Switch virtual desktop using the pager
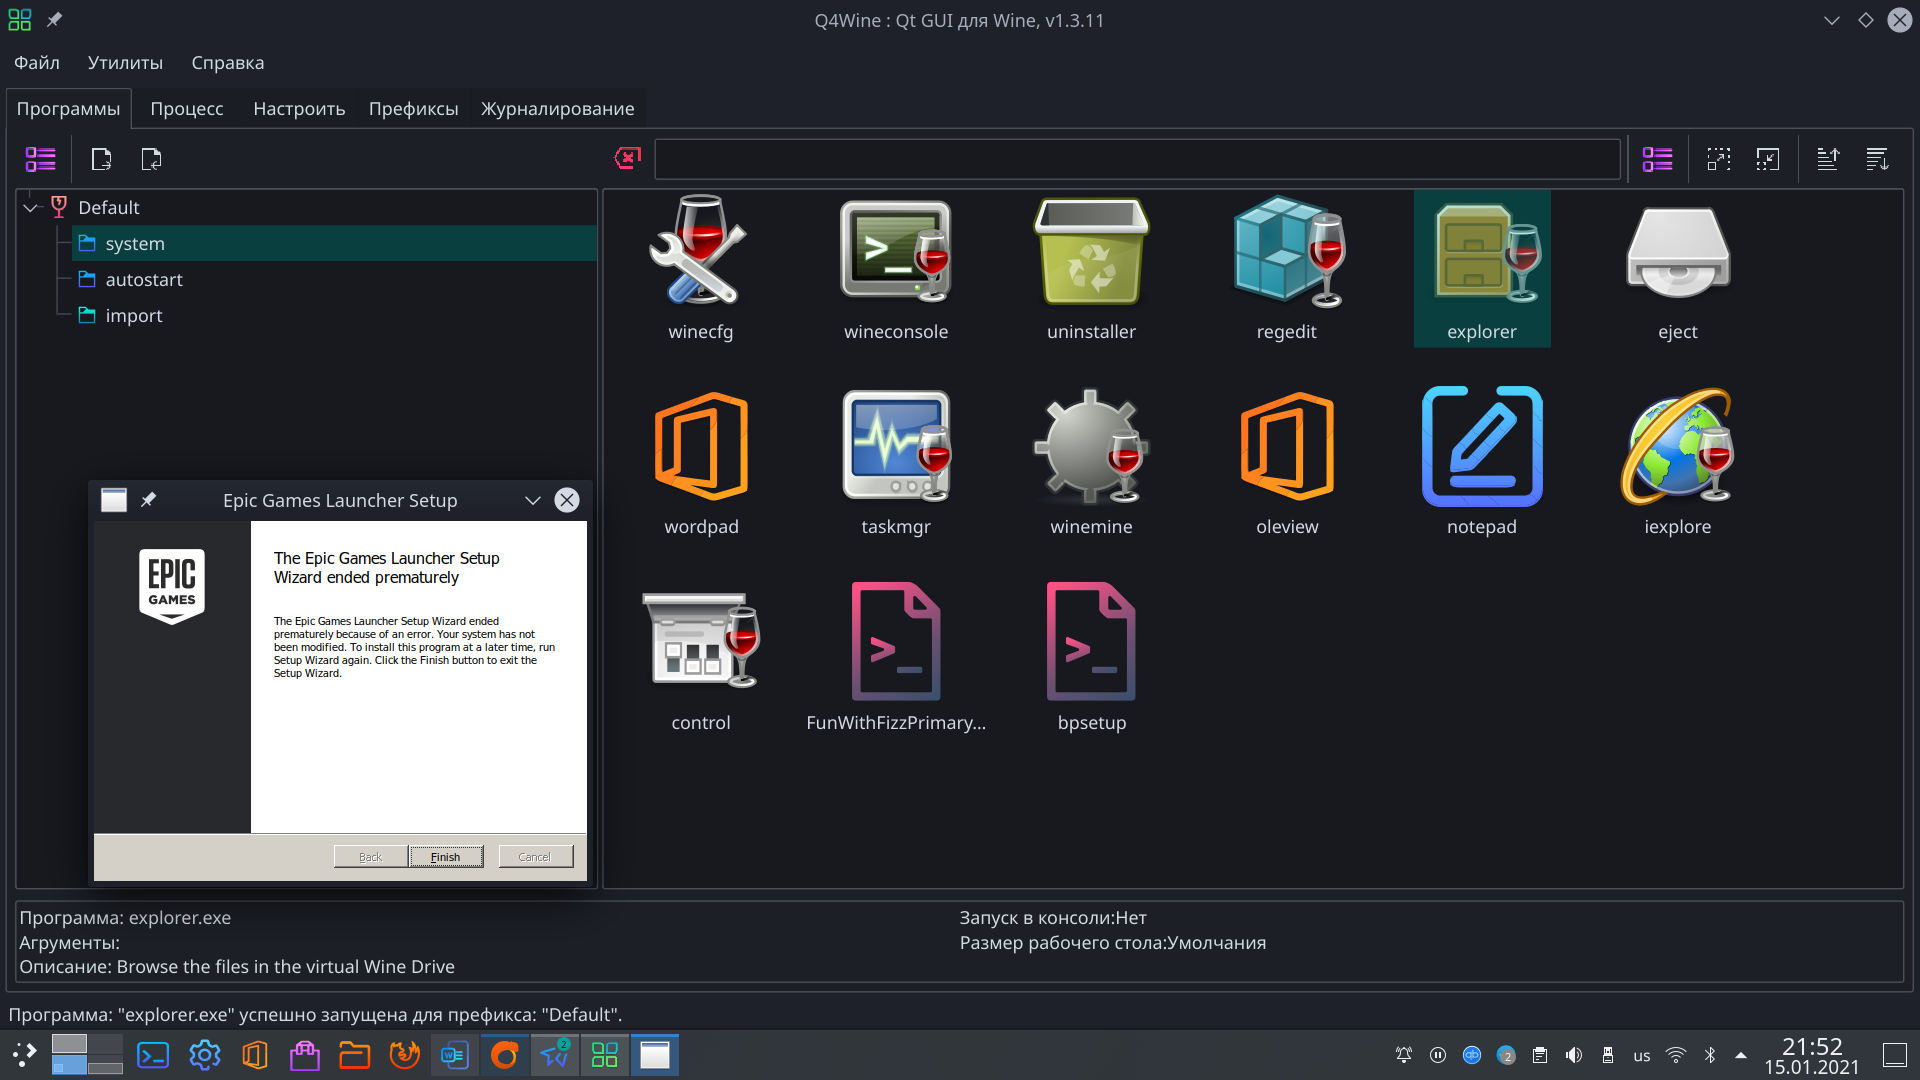 coord(87,1055)
